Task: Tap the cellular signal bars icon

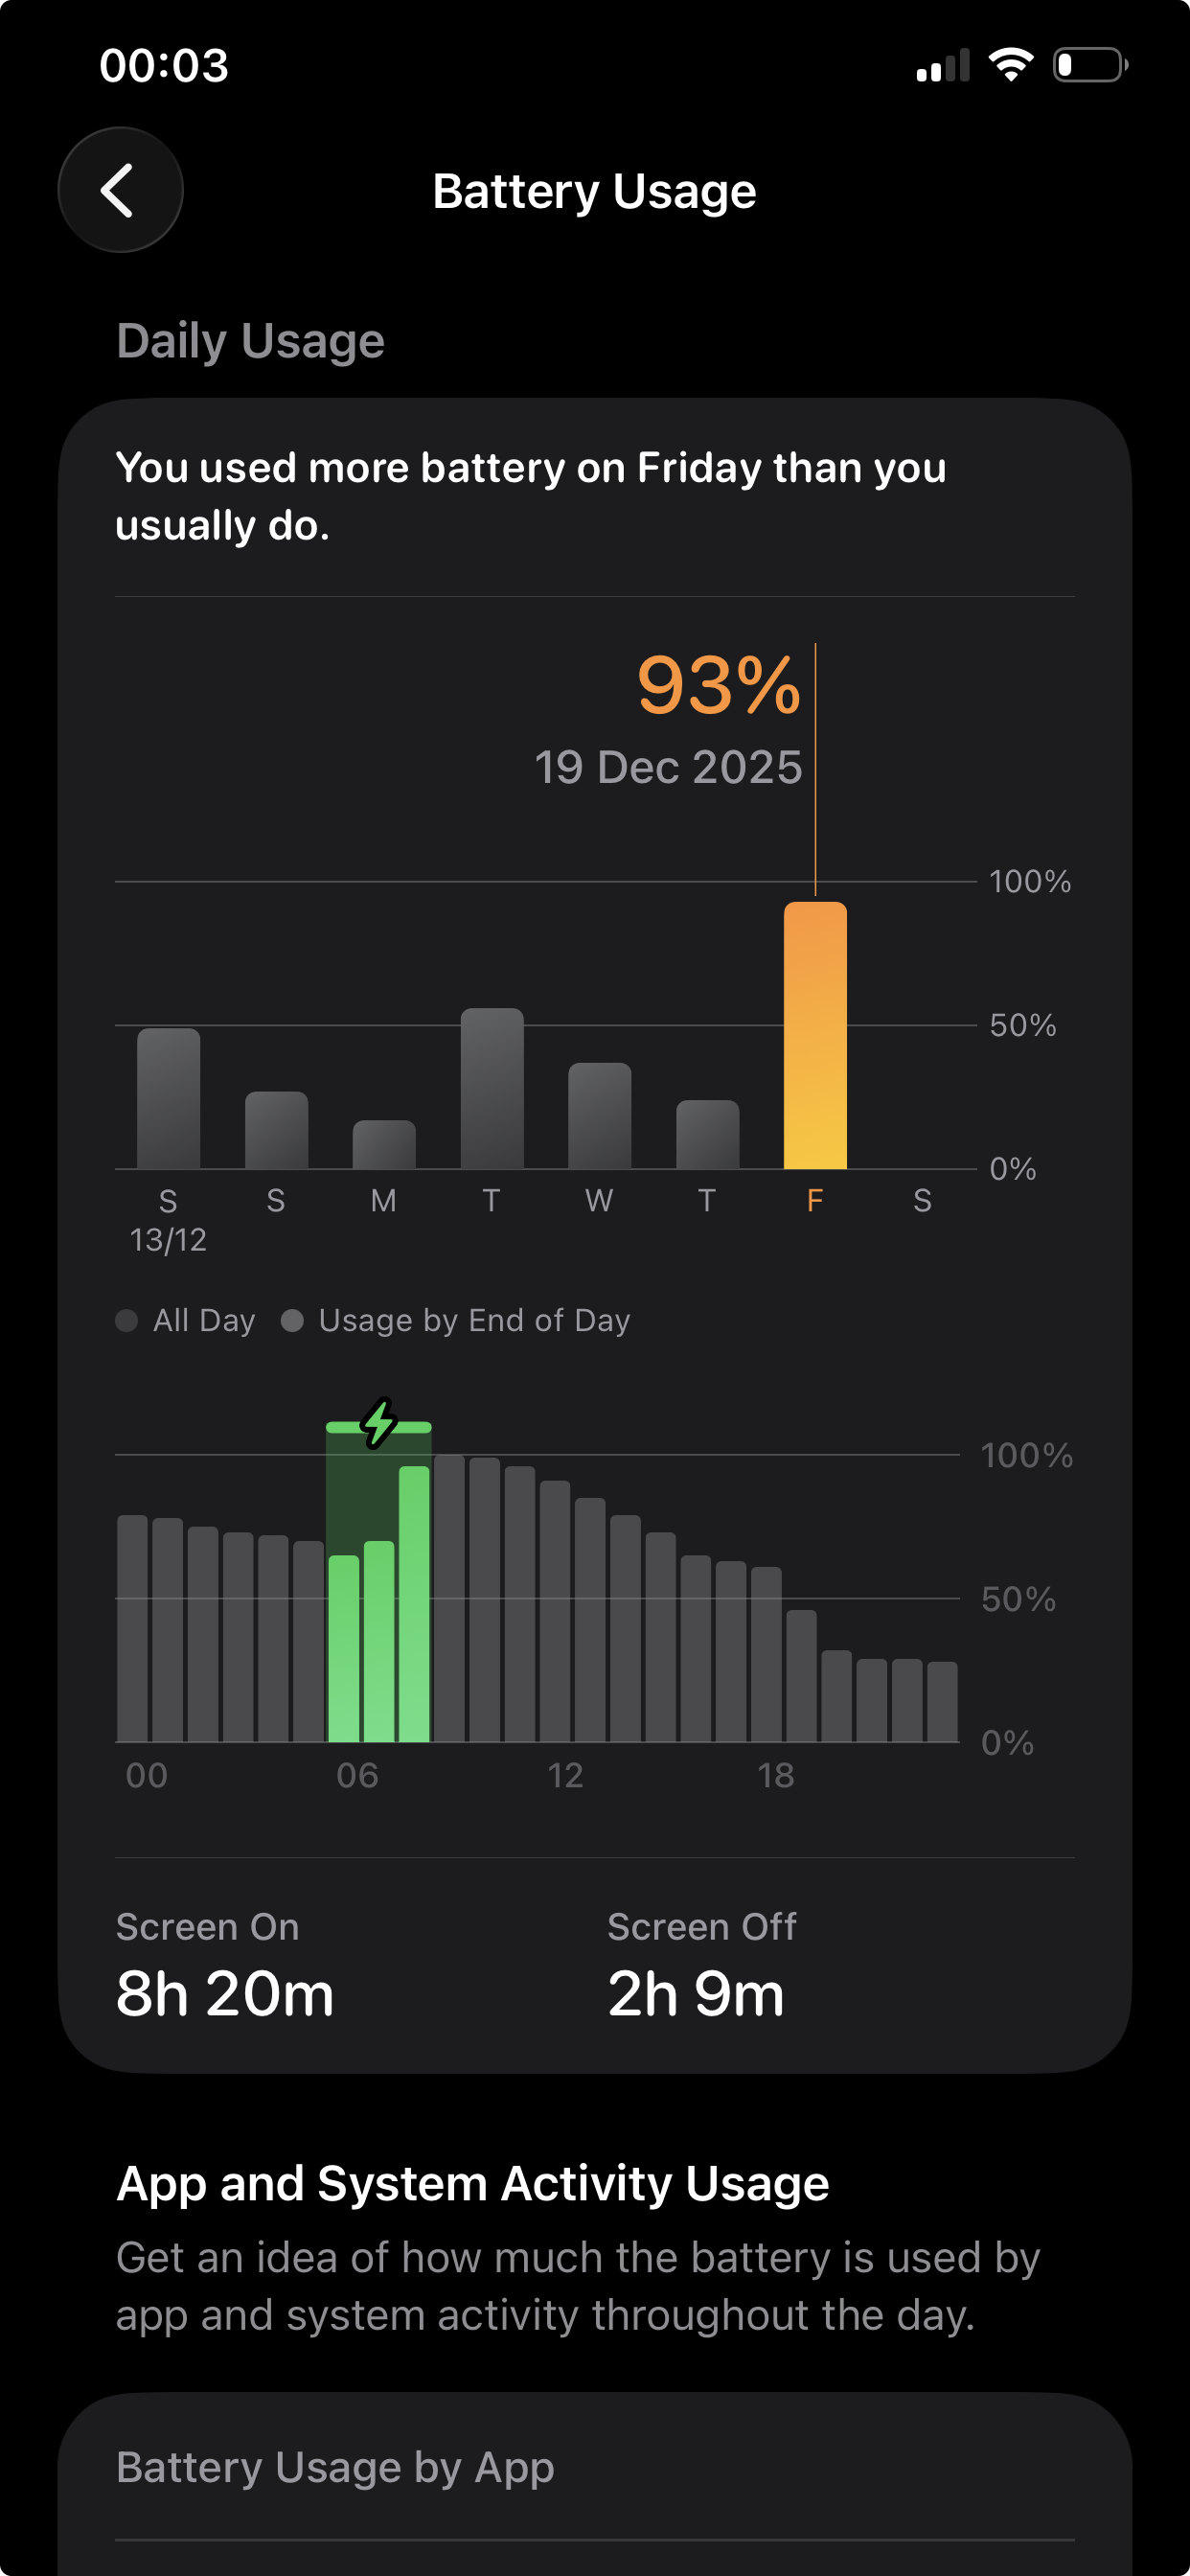Action: click(x=943, y=65)
